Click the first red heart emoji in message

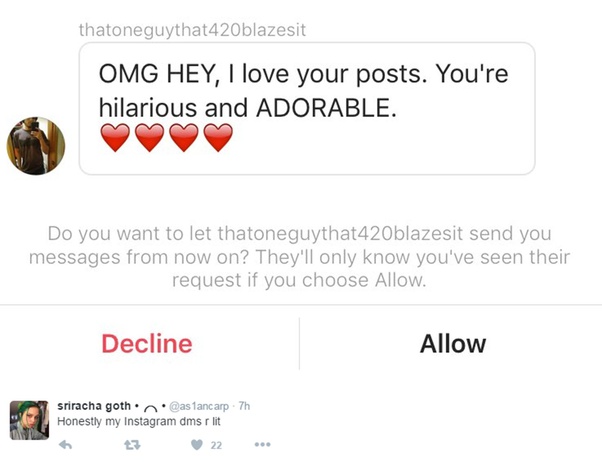click(115, 137)
